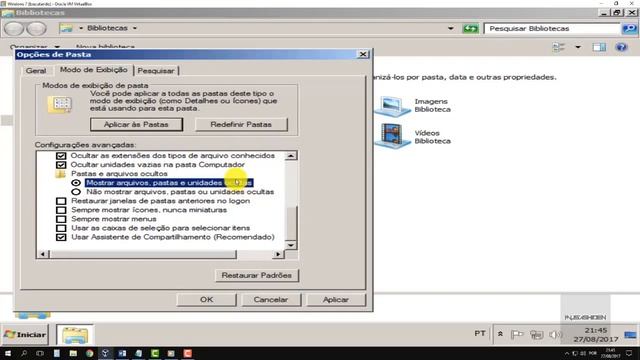Click scroll left arrow in settings list
640x360 pixels.
pyautogui.click(x=43, y=254)
